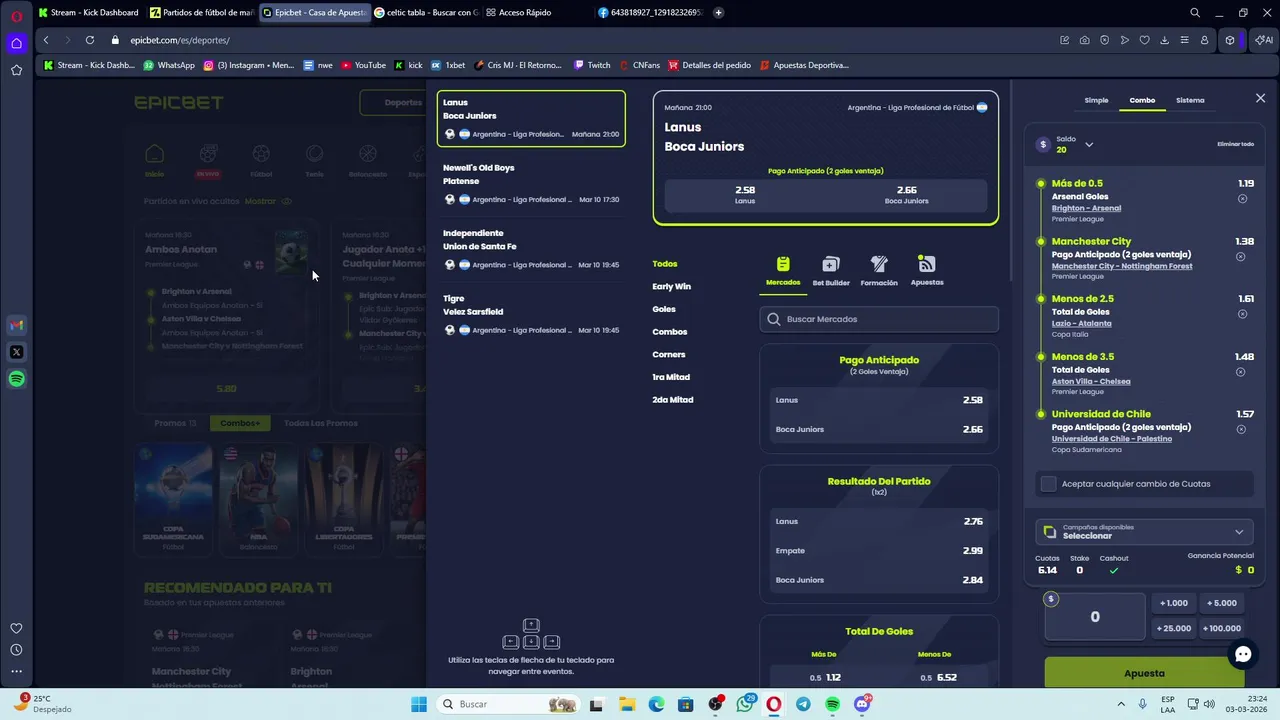The image size is (1280, 720).
Task: Open Opera Aria AI button
Action: (1263, 40)
